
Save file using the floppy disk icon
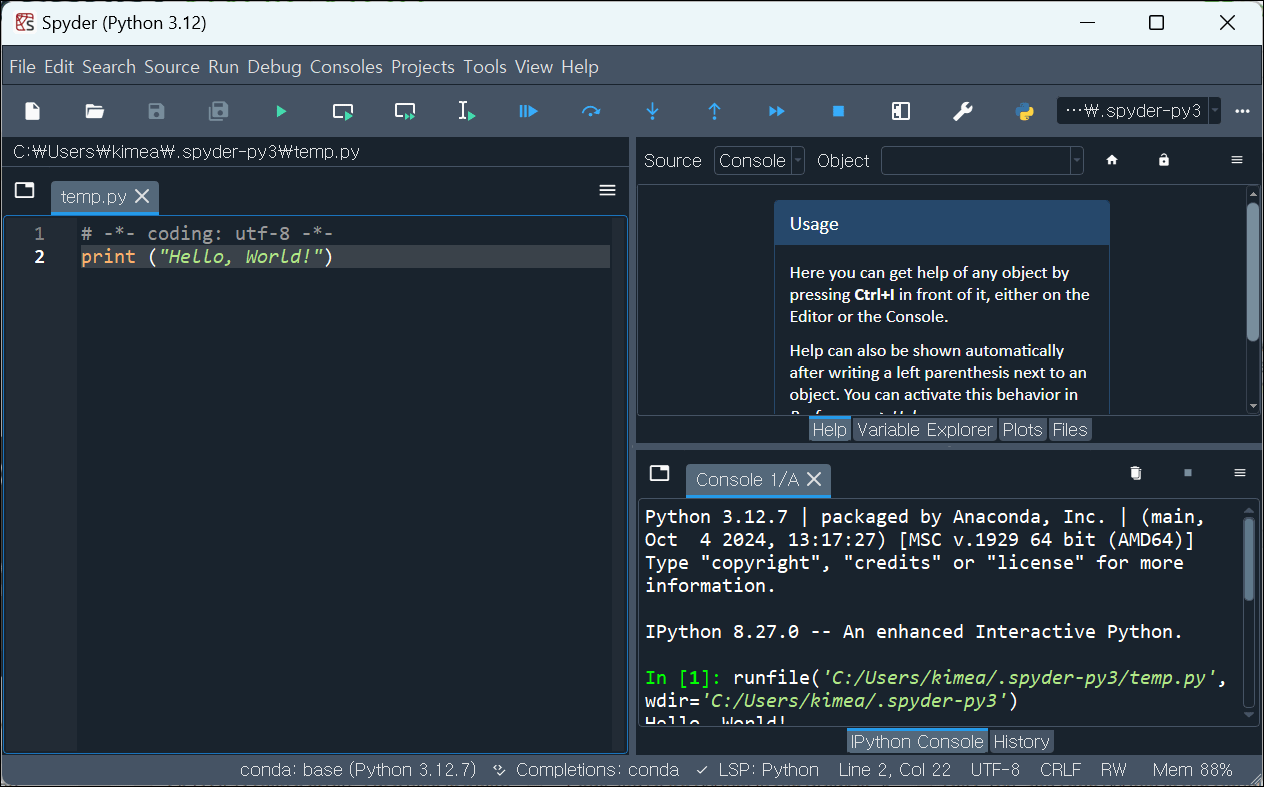click(x=156, y=111)
